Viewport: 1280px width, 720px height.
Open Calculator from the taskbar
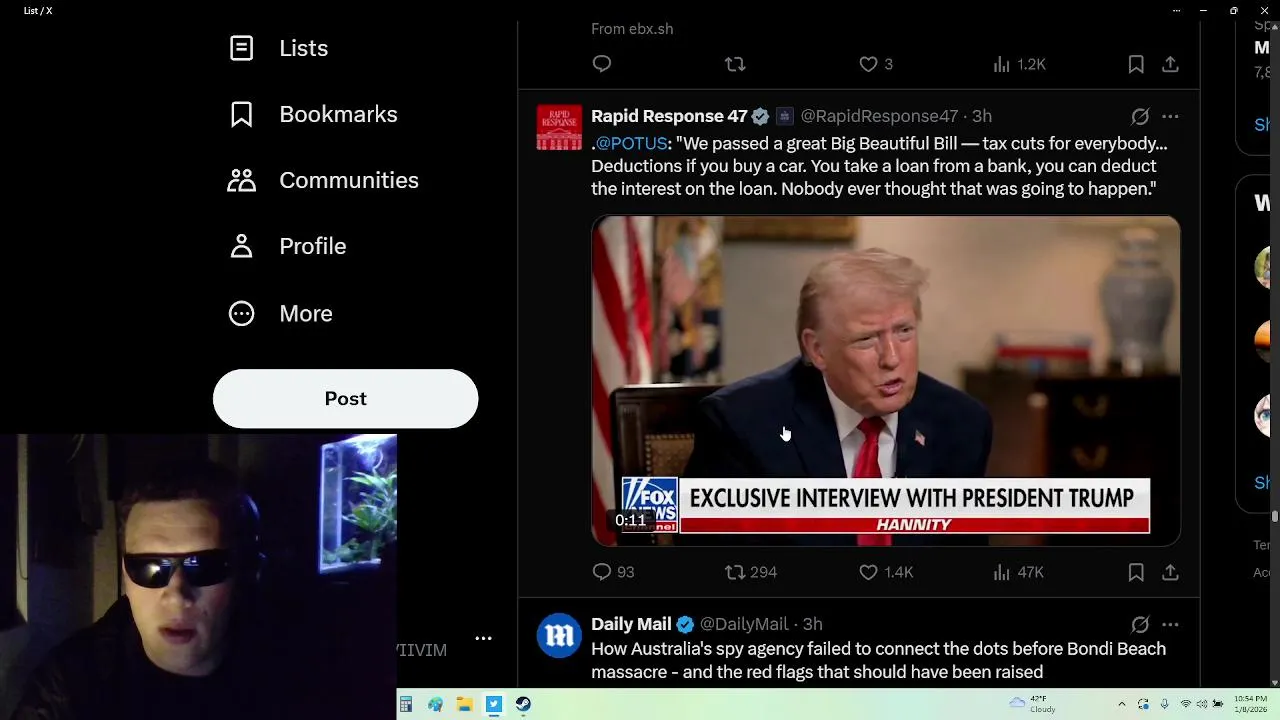click(x=406, y=704)
